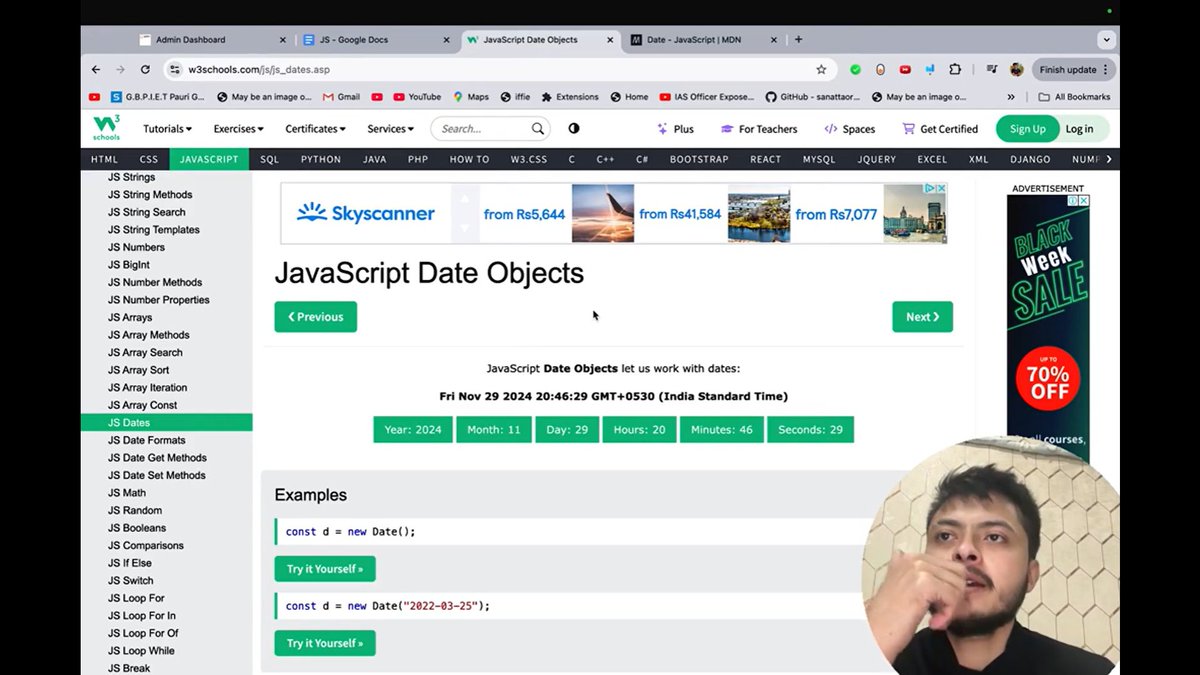
Task: Open the tab search dropdown arrow
Action: pos(1106,40)
